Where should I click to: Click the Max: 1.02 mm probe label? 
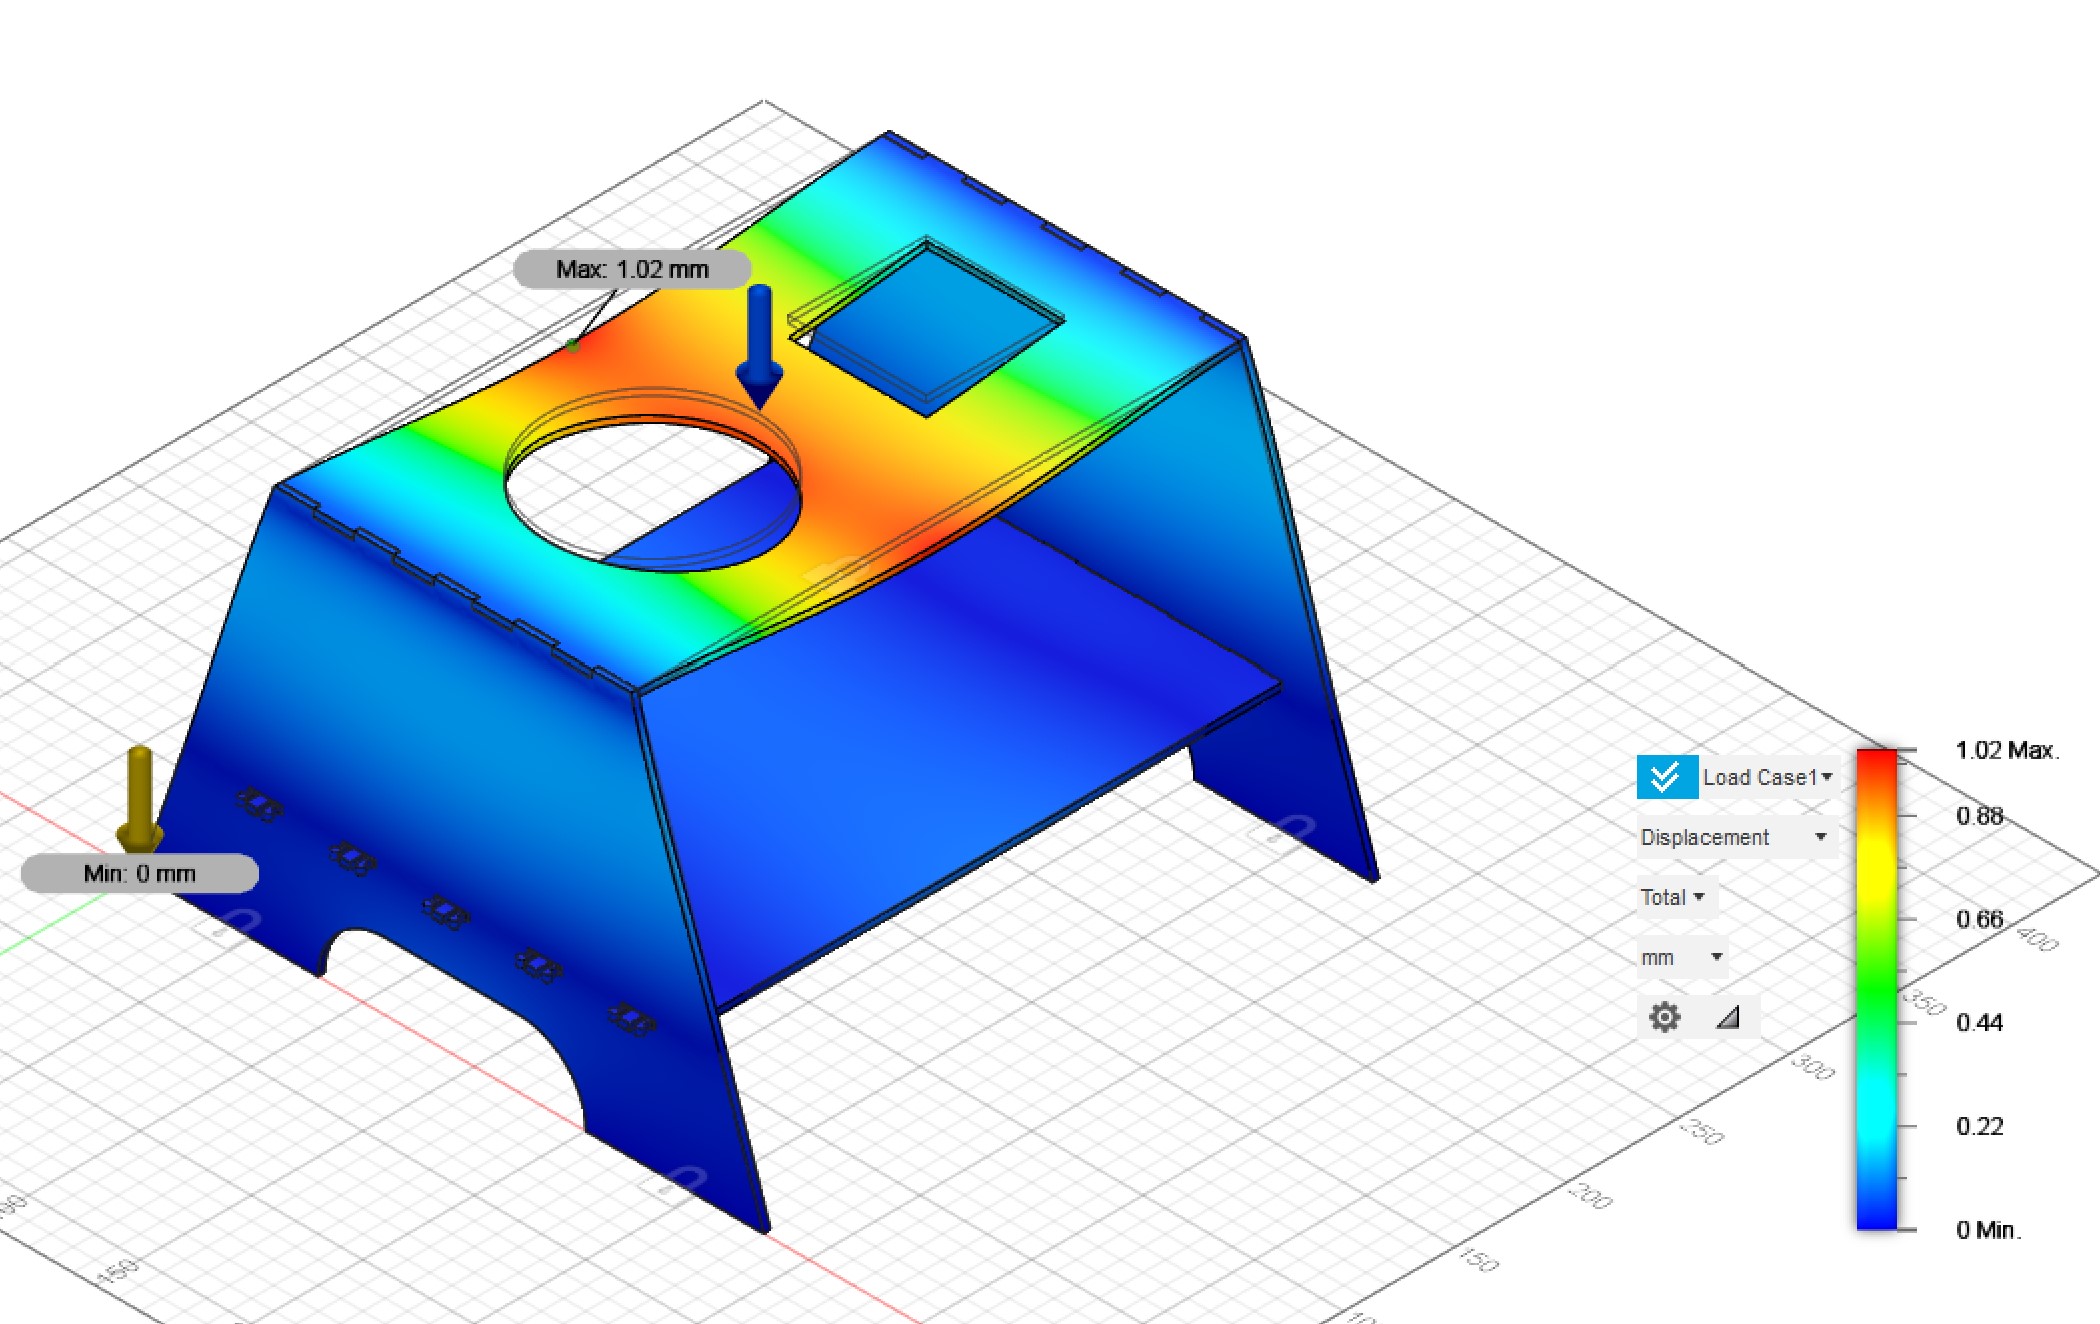pos(632,269)
